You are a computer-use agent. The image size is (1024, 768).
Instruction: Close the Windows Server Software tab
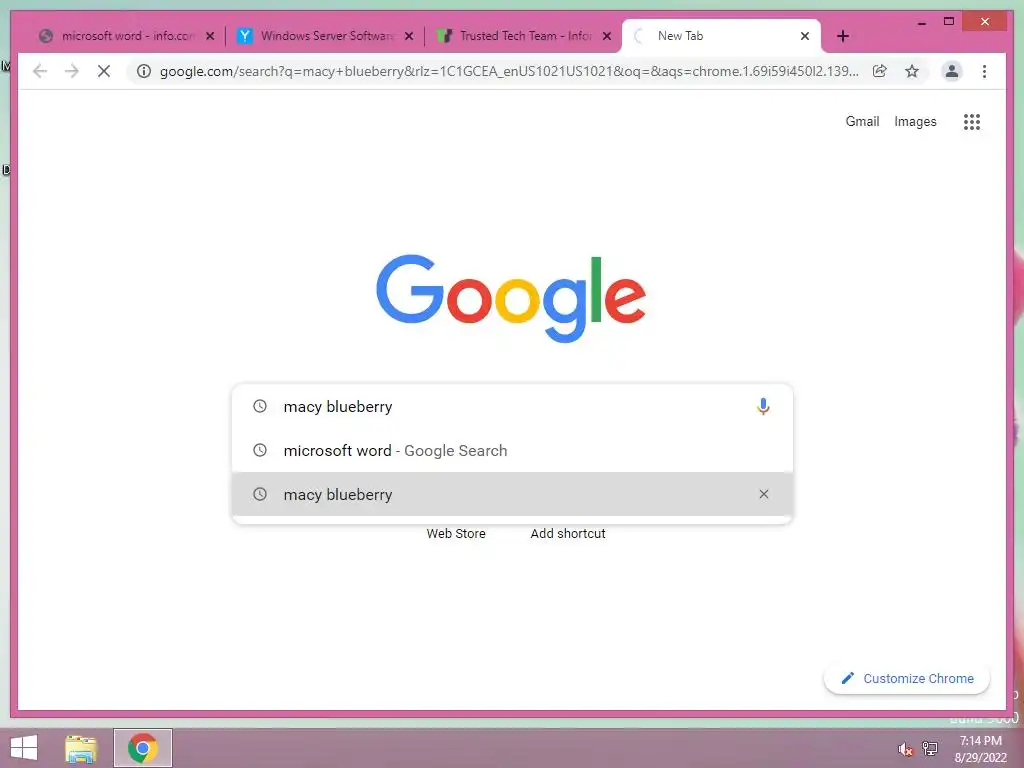pyautogui.click(x=409, y=36)
